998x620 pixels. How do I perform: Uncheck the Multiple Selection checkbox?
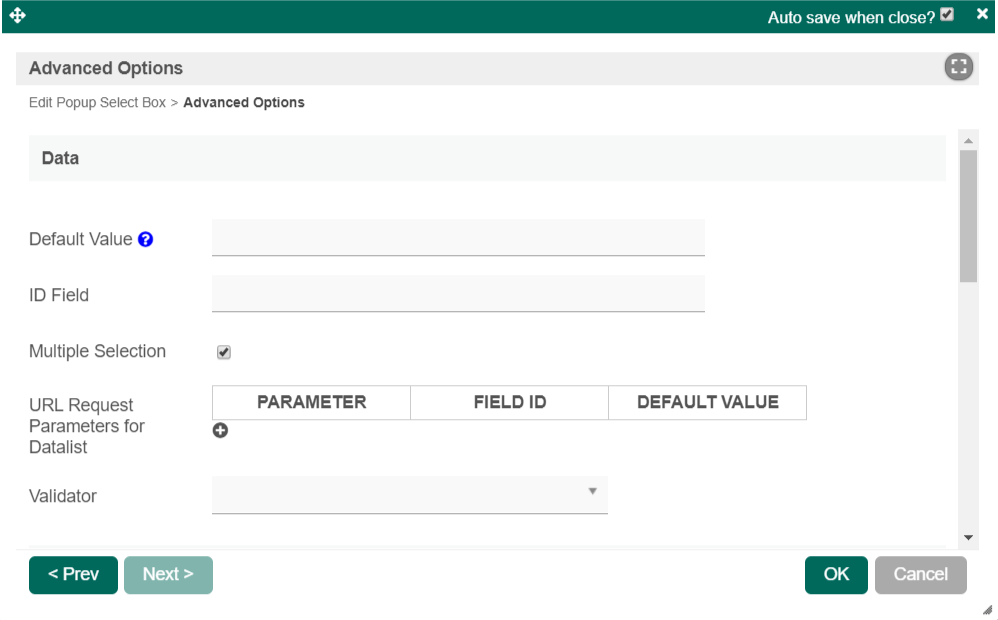(224, 352)
